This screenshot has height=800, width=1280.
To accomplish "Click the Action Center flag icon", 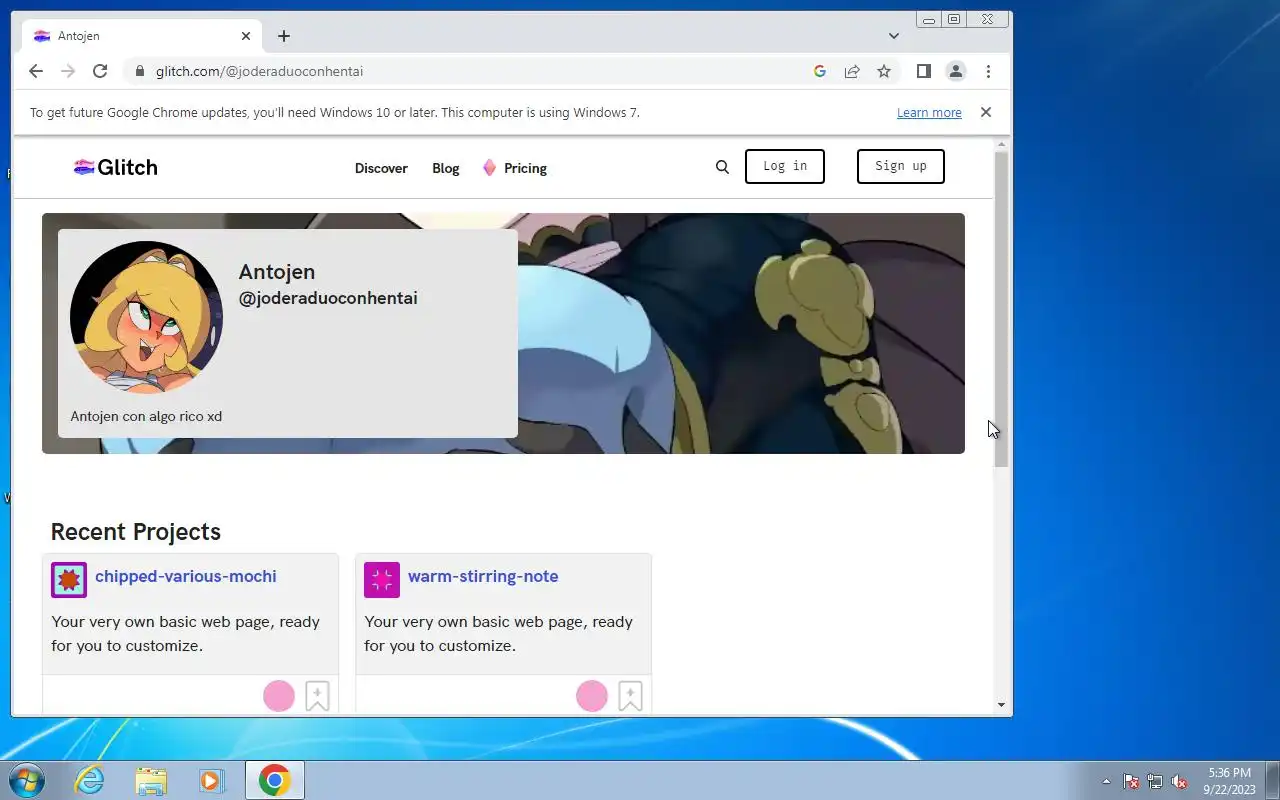I will tap(1131, 782).
